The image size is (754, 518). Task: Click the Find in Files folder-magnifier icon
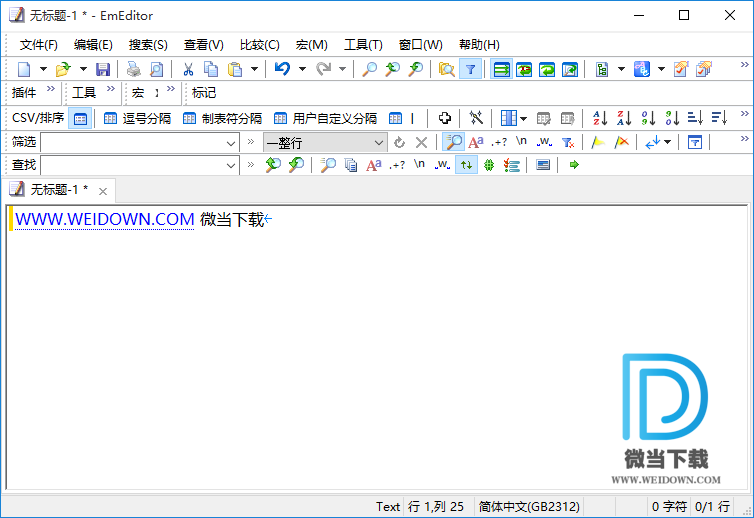coord(447,69)
